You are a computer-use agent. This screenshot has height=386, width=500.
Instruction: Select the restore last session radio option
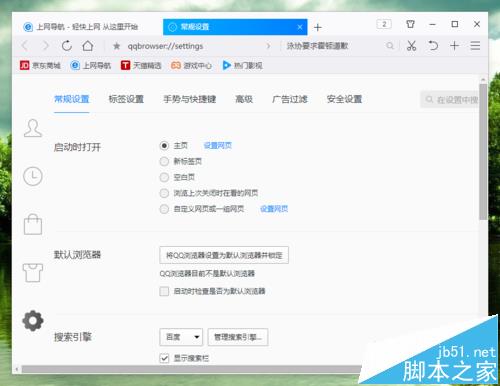pos(164,193)
